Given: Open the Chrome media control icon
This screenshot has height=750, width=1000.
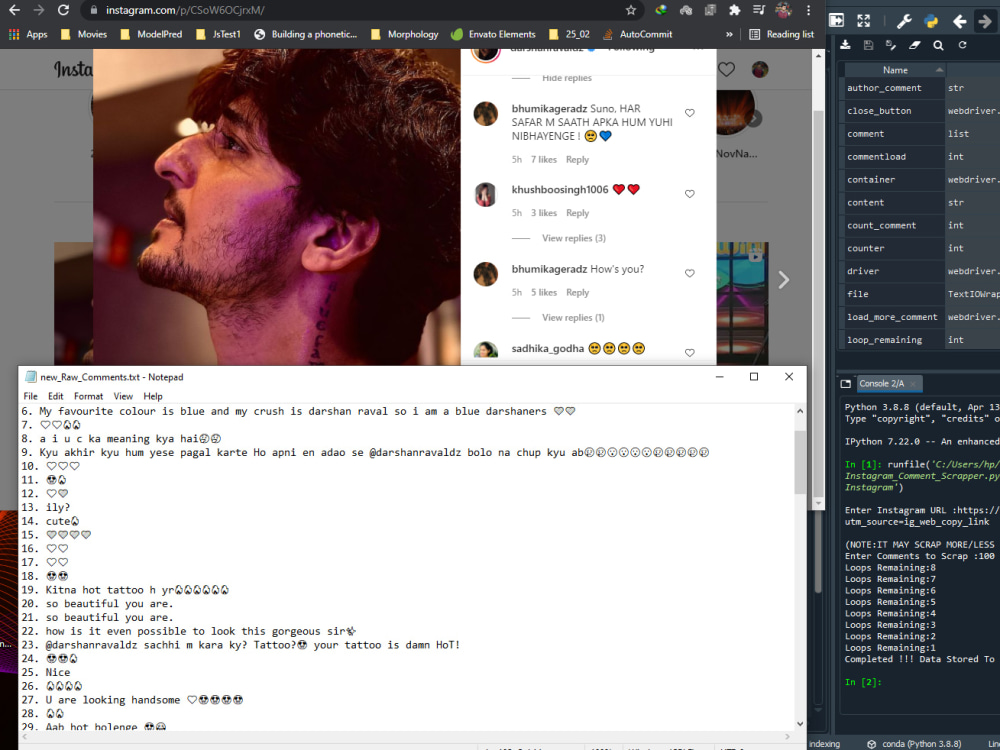Looking at the screenshot, I should [759, 10].
